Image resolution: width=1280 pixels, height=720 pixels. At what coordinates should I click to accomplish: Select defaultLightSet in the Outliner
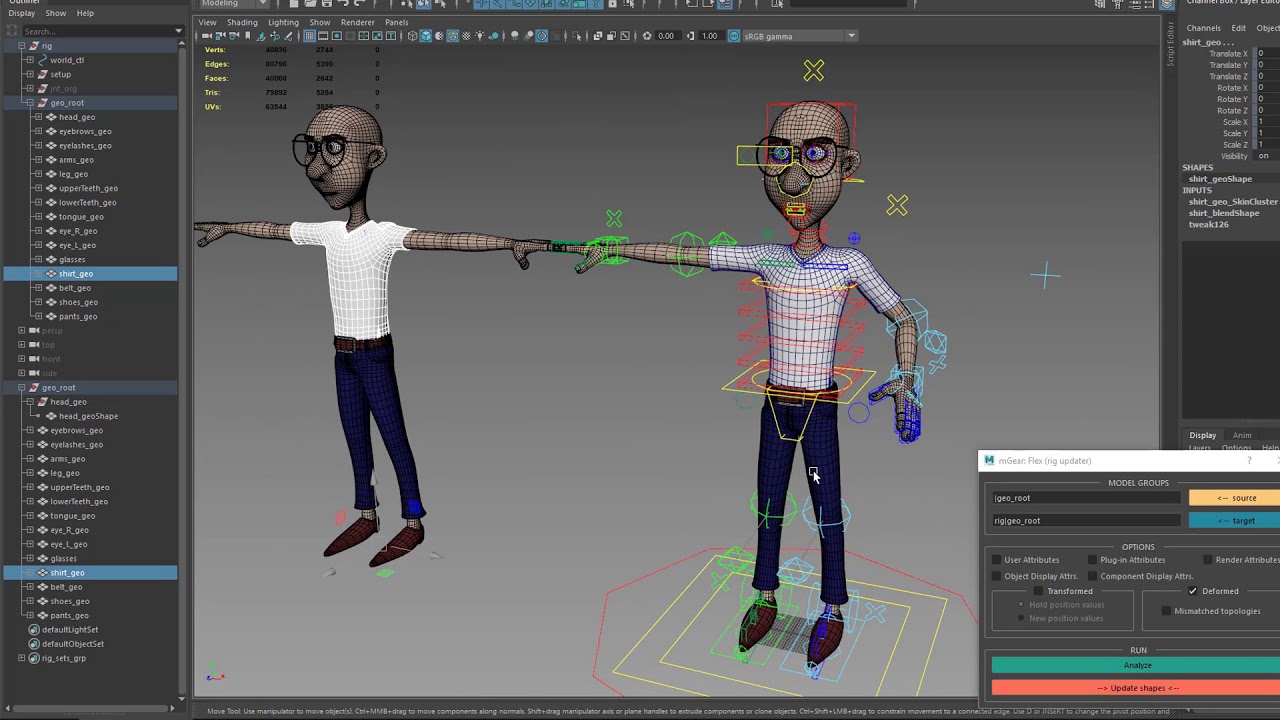tap(70, 630)
